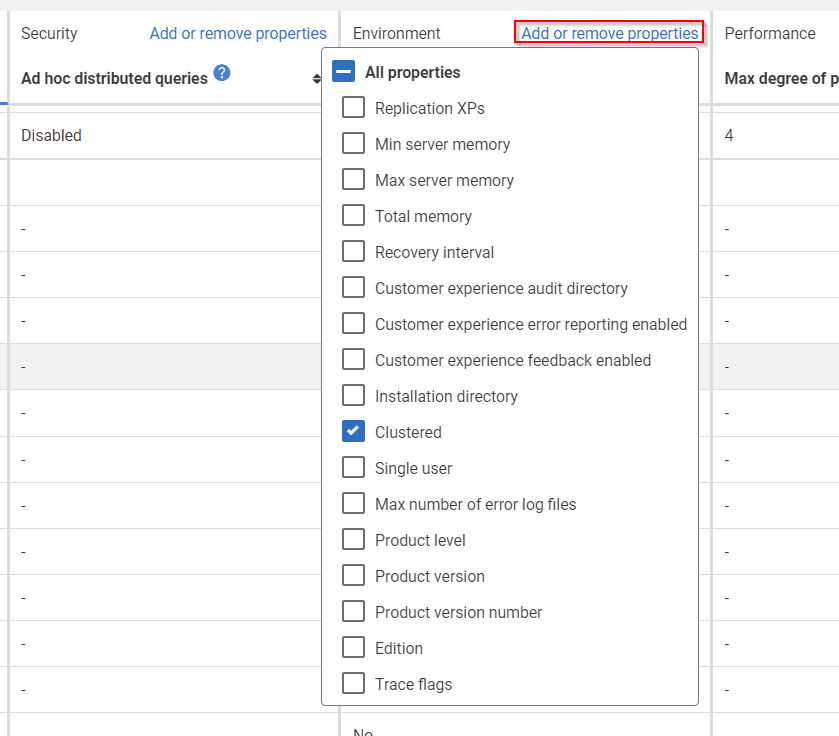Check Customer experience feedback enabled
Viewport: 839px width, 736px height.
point(353,359)
